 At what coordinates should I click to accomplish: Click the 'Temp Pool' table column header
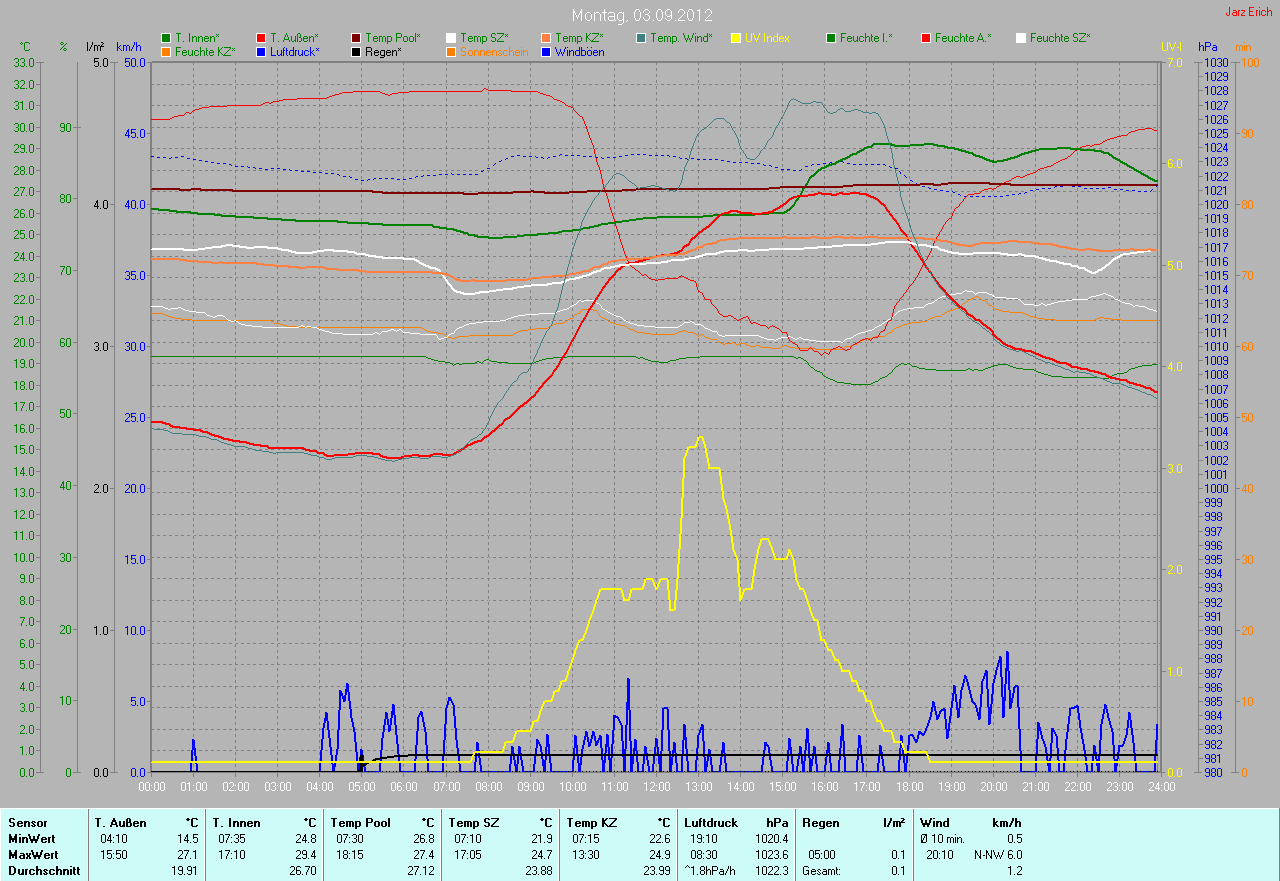tap(360, 823)
